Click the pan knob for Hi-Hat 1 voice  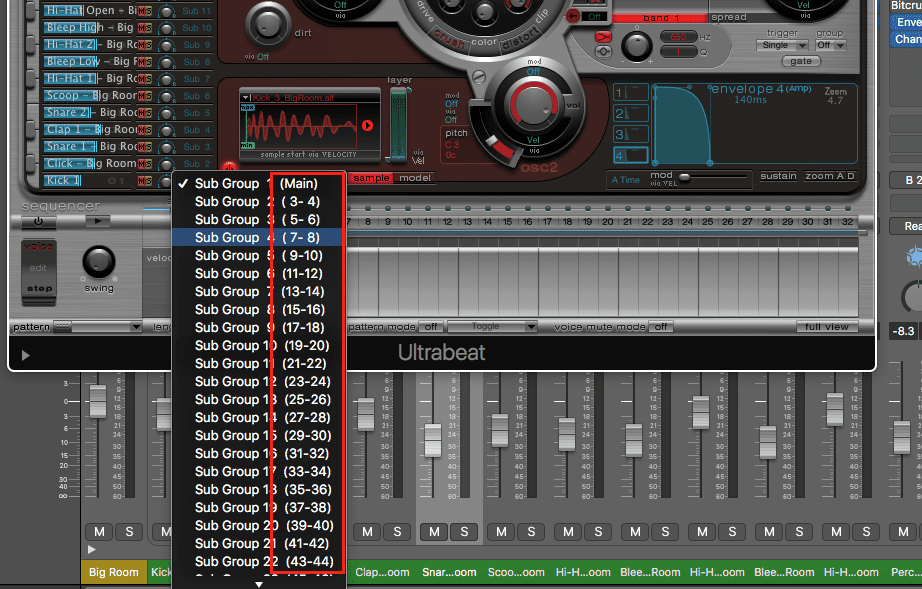pos(167,79)
